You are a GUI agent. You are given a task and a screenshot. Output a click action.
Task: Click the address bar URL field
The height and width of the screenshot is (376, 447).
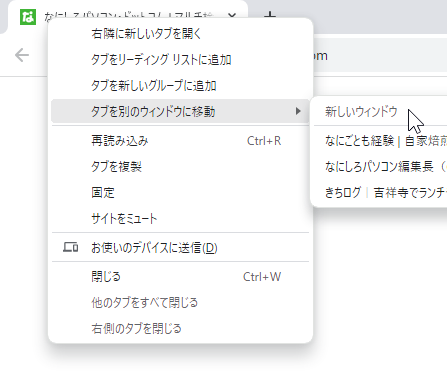tap(380, 56)
